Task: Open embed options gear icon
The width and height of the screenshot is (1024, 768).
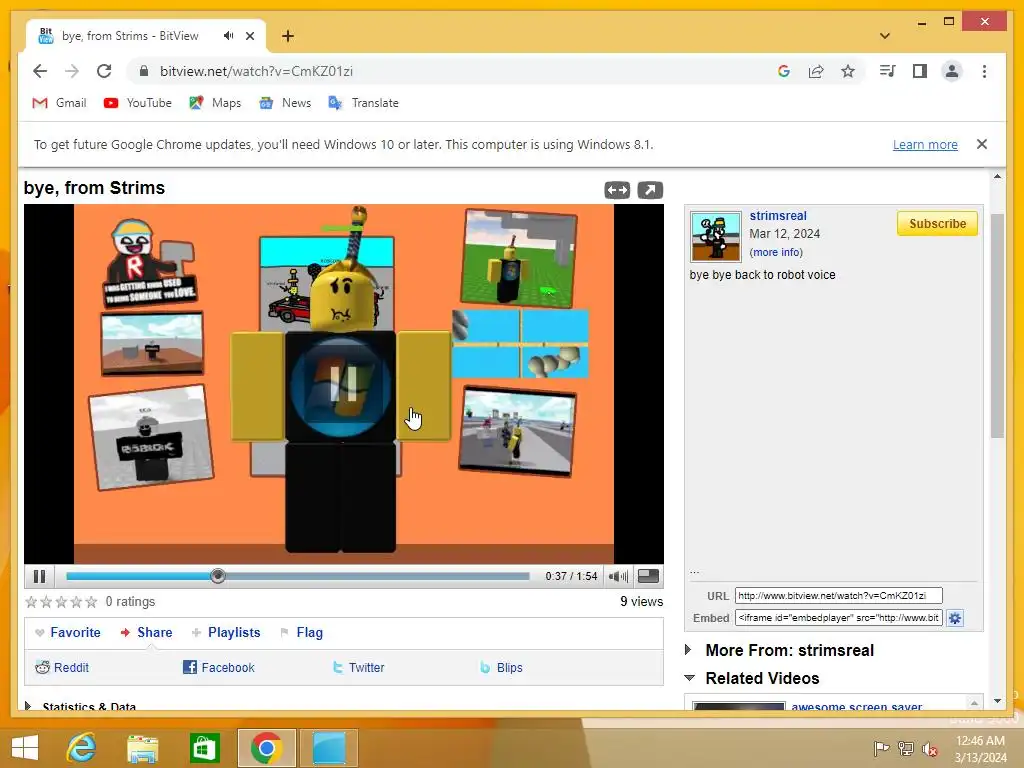Action: [x=955, y=618]
